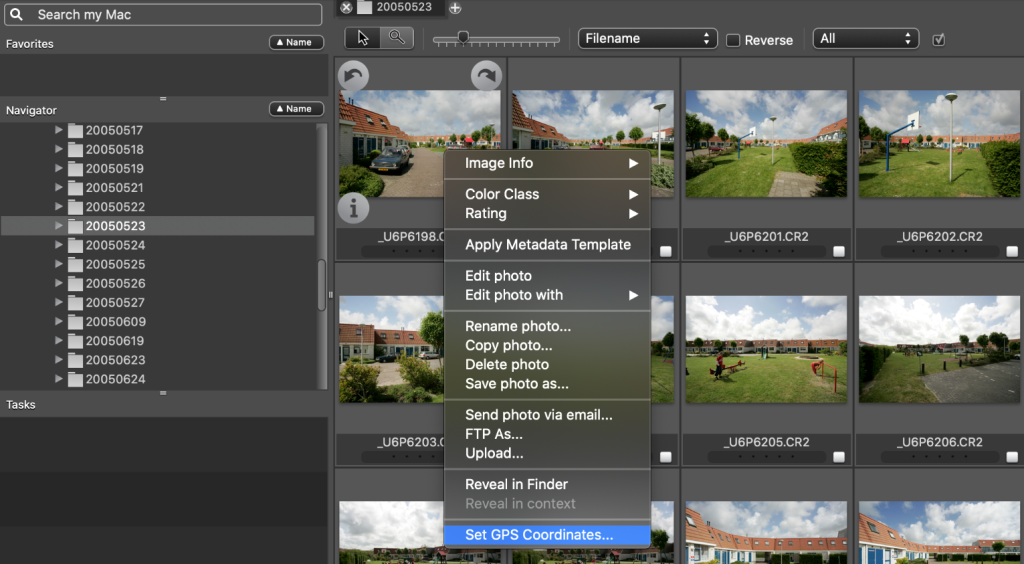Select the _U6P6206.CR2 thumbnail
1024x564 pixels.
pyautogui.click(x=939, y=349)
